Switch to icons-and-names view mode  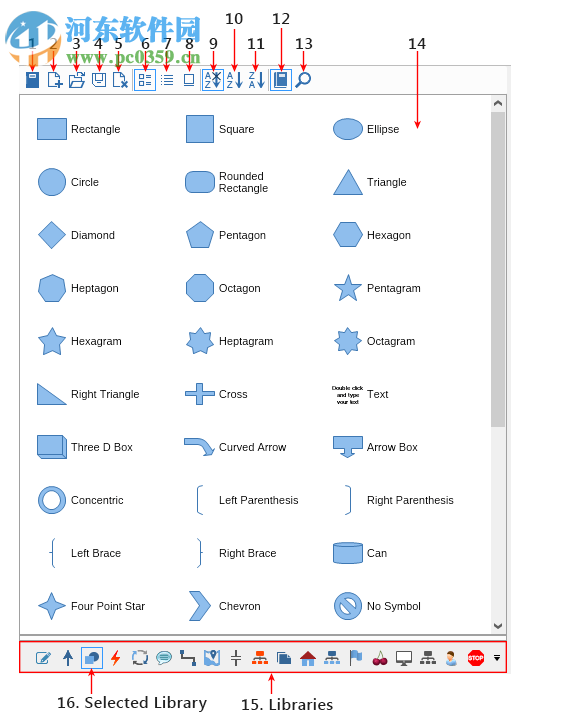click(145, 80)
